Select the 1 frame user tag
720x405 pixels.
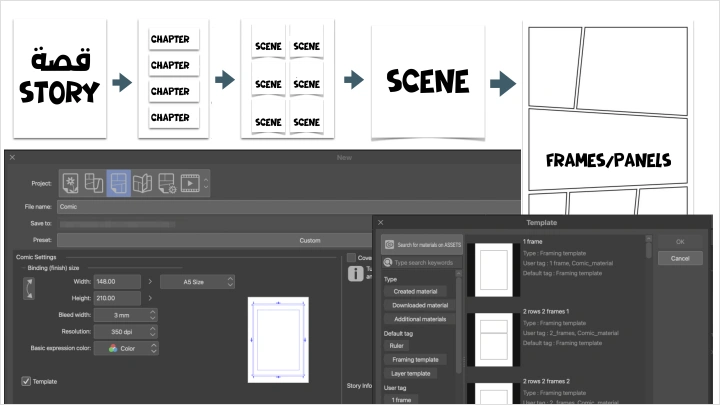tap(401, 399)
